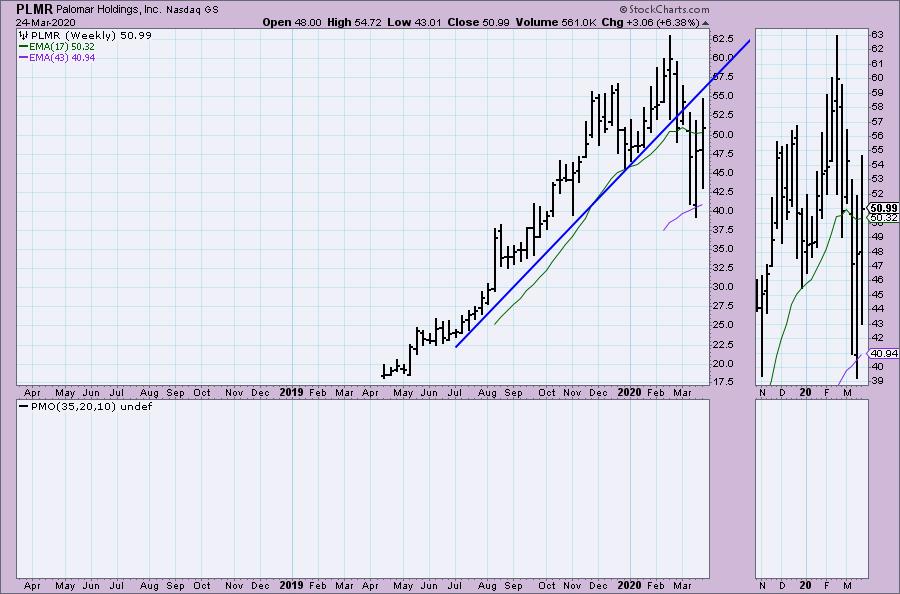Click the 45.0 price axis label
900x594 pixels.
(723, 172)
